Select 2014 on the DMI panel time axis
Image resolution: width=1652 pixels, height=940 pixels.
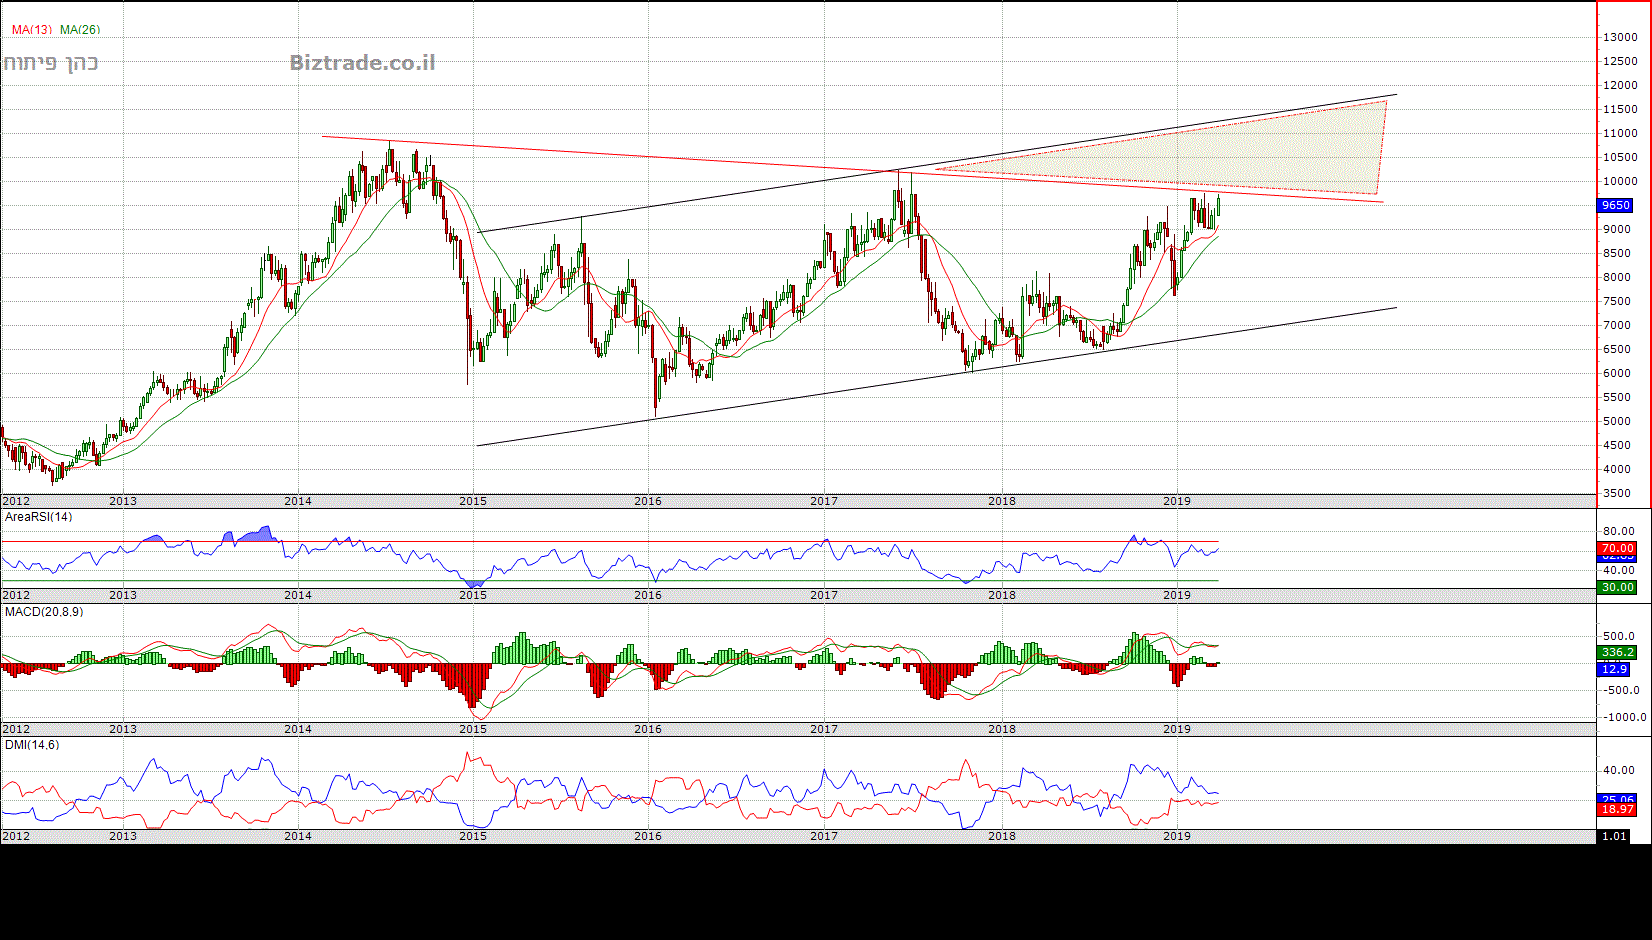pos(298,836)
